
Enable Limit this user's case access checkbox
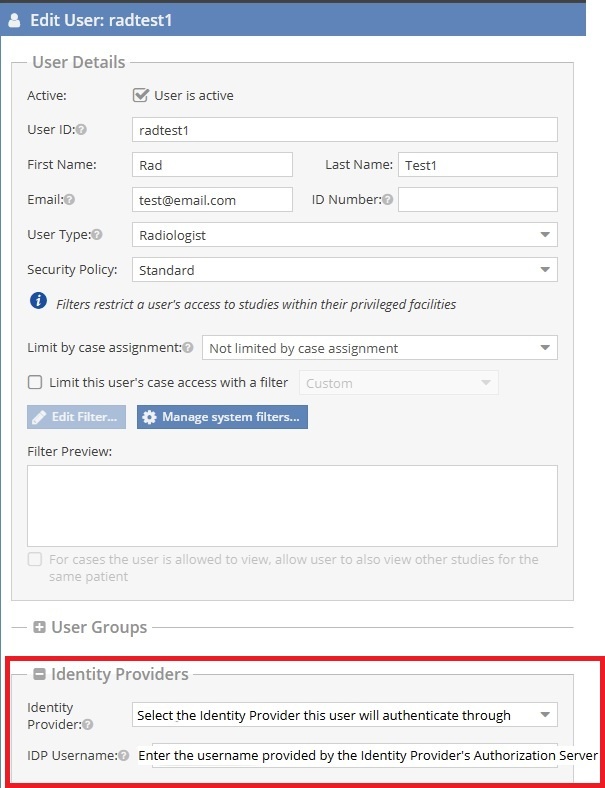(35, 382)
